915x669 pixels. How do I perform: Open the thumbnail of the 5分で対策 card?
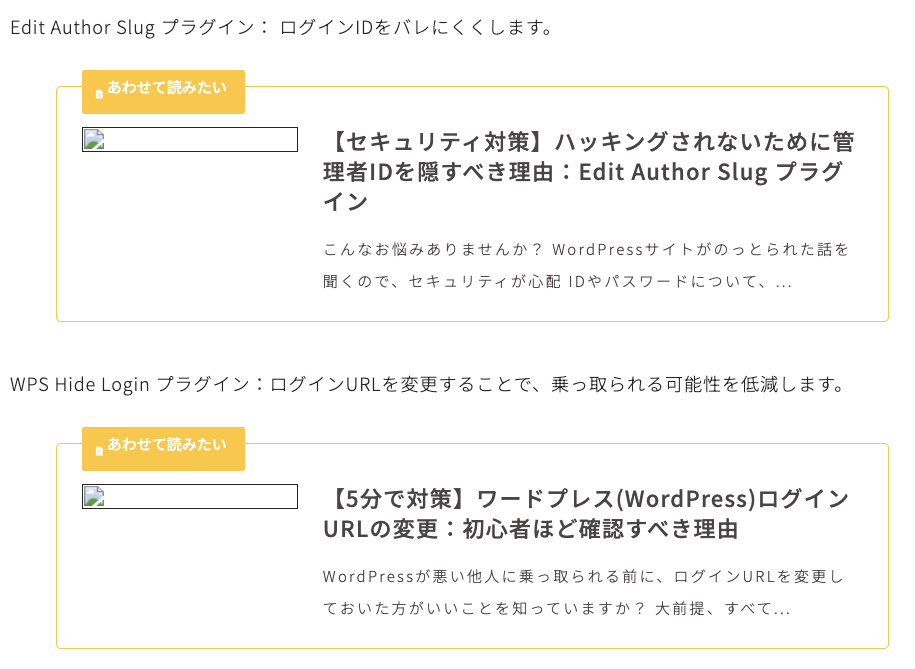190,497
